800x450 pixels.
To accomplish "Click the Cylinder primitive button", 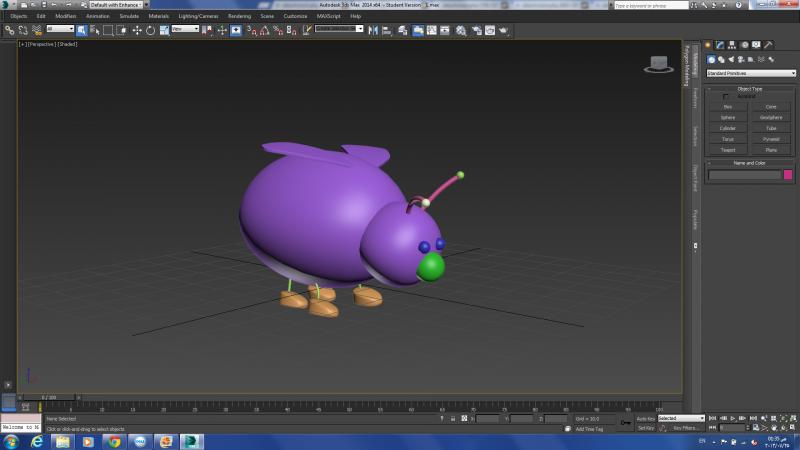I will click(x=728, y=128).
